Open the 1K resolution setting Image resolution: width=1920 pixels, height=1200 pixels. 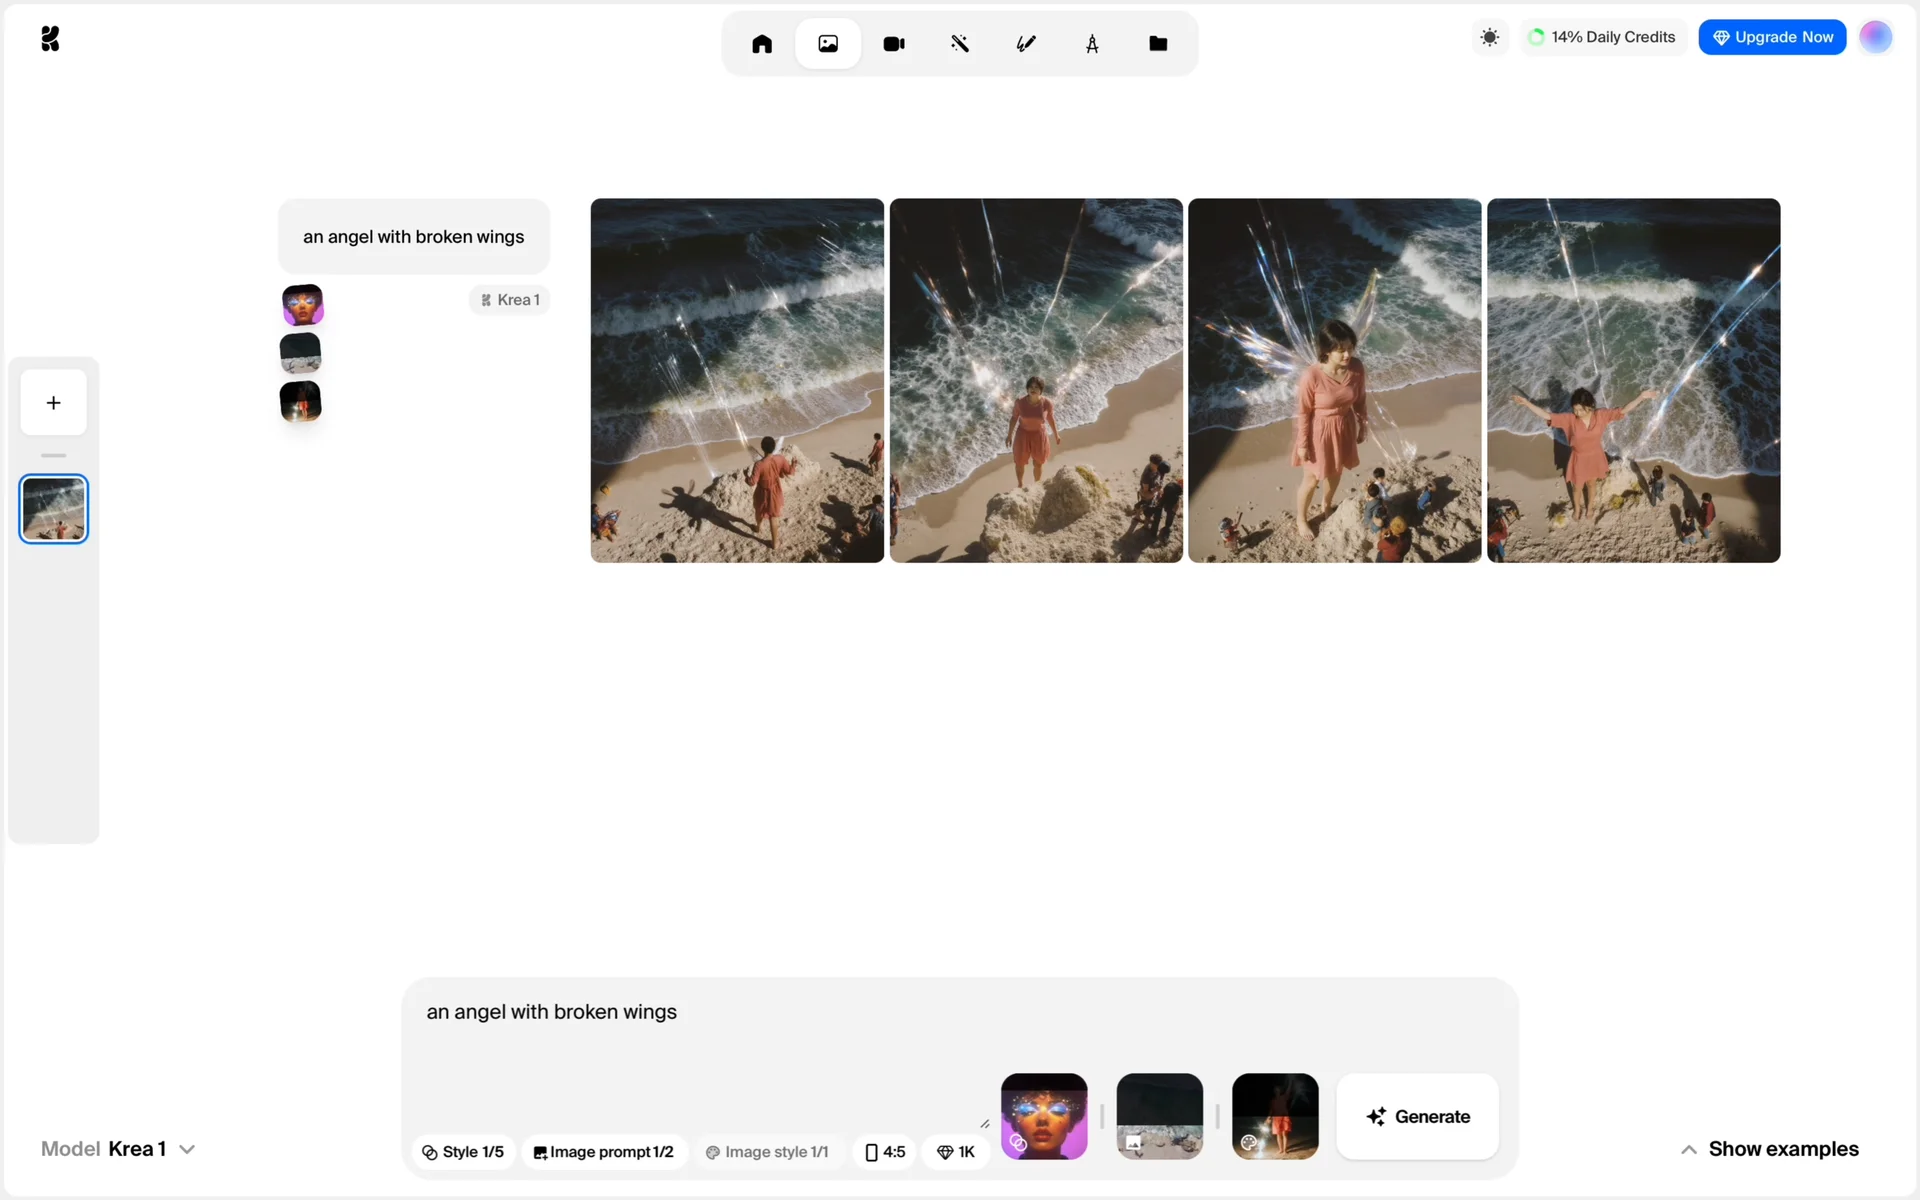point(956,1152)
